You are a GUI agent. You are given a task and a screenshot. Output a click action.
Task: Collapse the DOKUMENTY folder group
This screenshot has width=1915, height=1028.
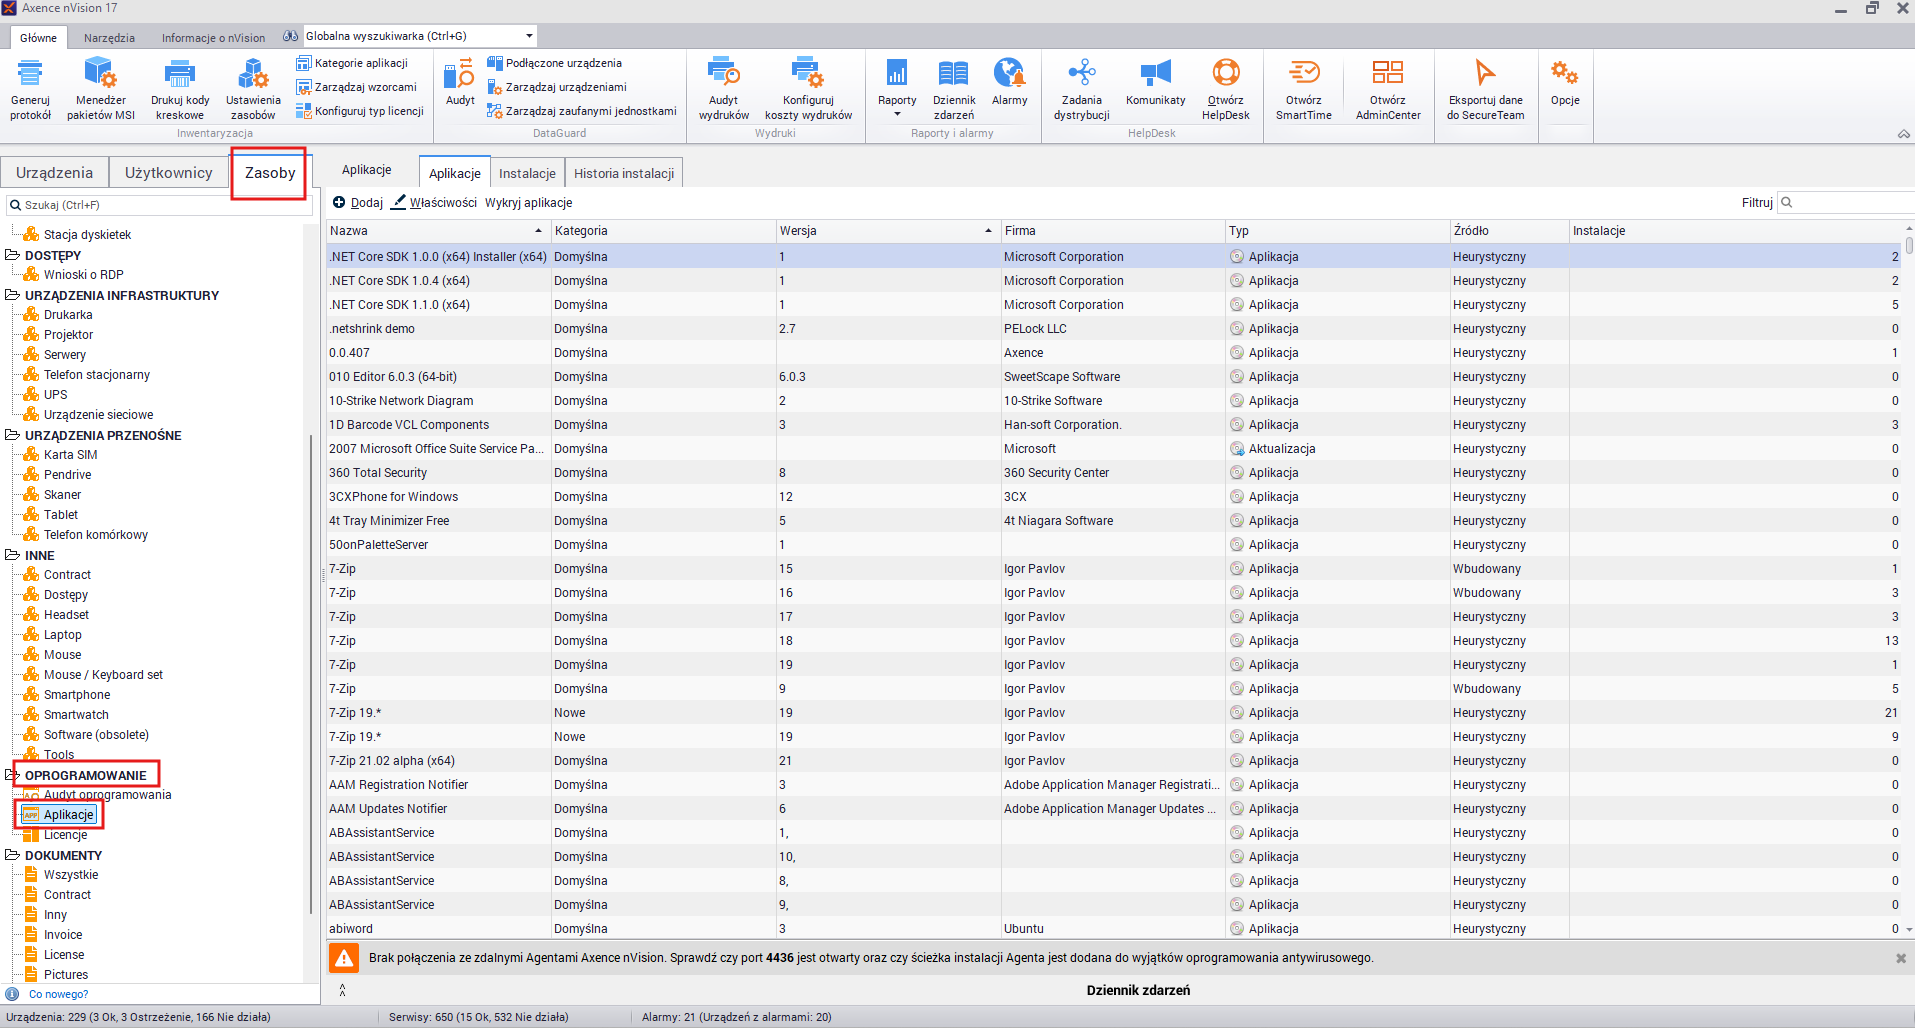coord(13,855)
